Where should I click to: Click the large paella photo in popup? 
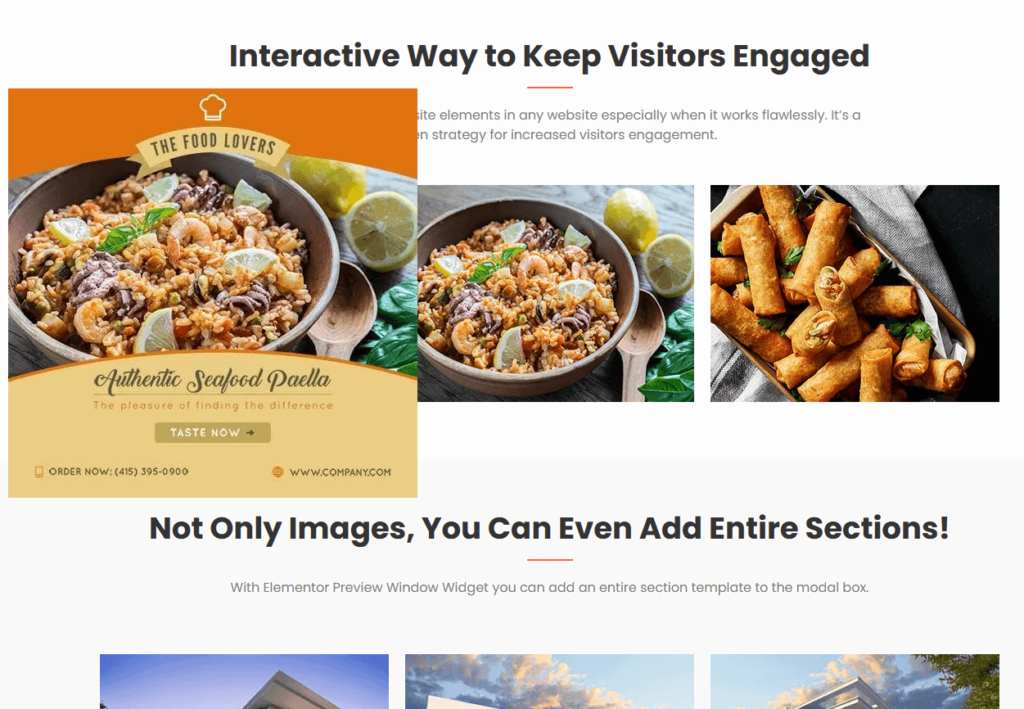tap(213, 261)
